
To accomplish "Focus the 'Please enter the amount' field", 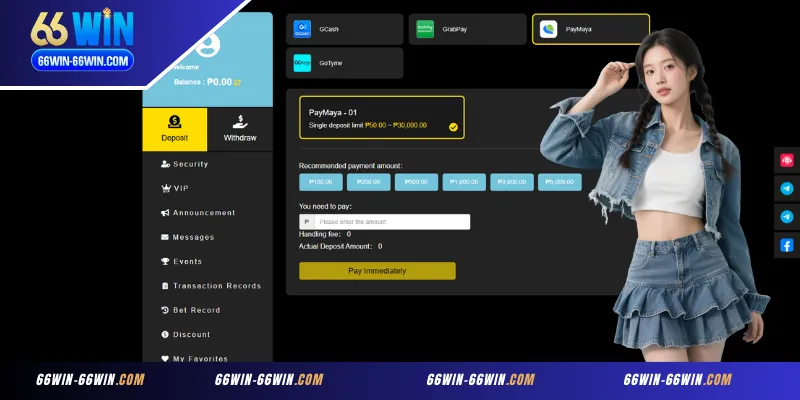I will 392,222.
